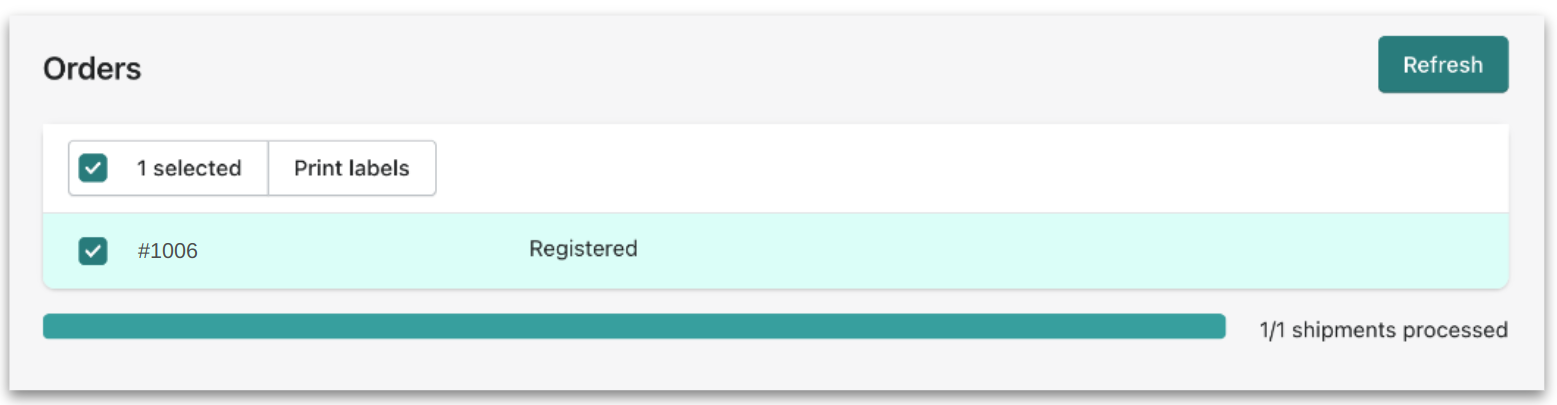Reload the orders list with Refresh
Image resolution: width=1557 pixels, height=405 pixels.
(1442, 65)
